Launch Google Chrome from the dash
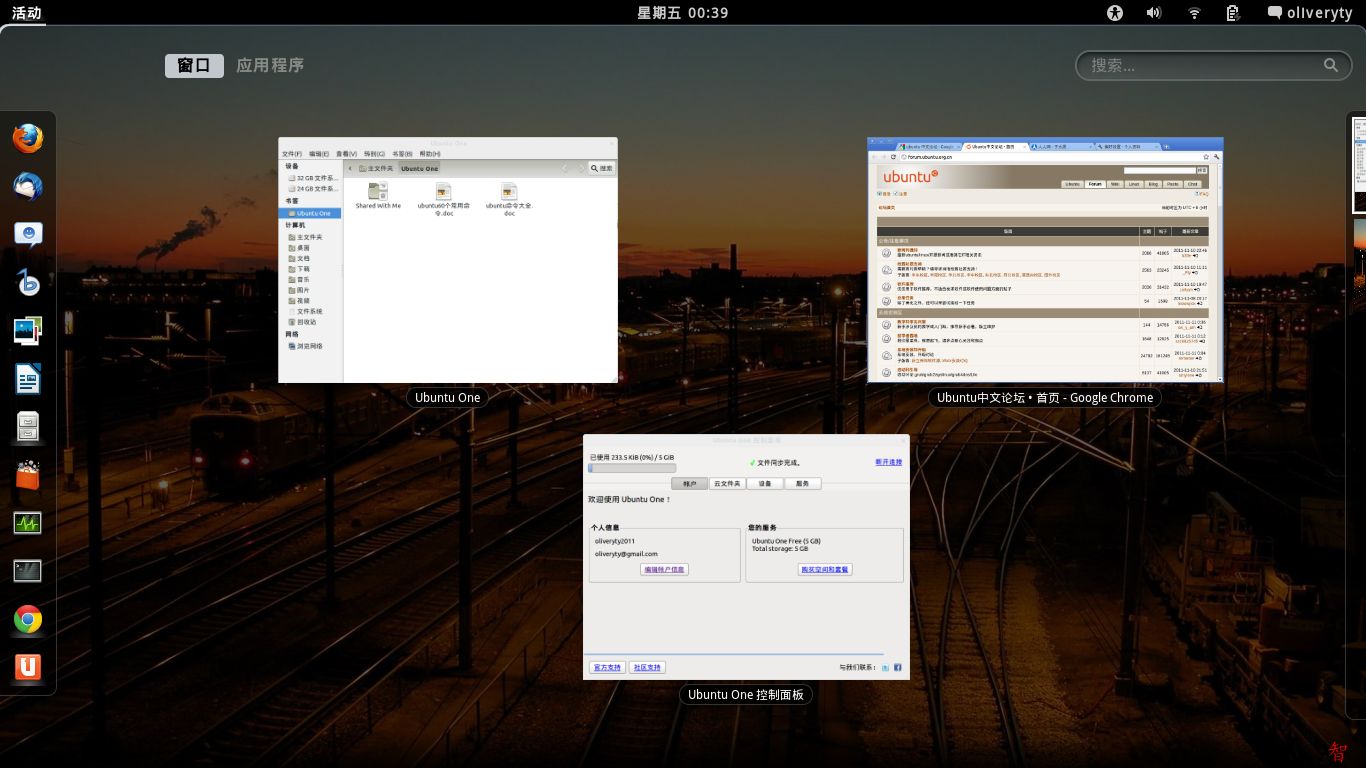This screenshot has height=768, width=1366. (x=28, y=619)
